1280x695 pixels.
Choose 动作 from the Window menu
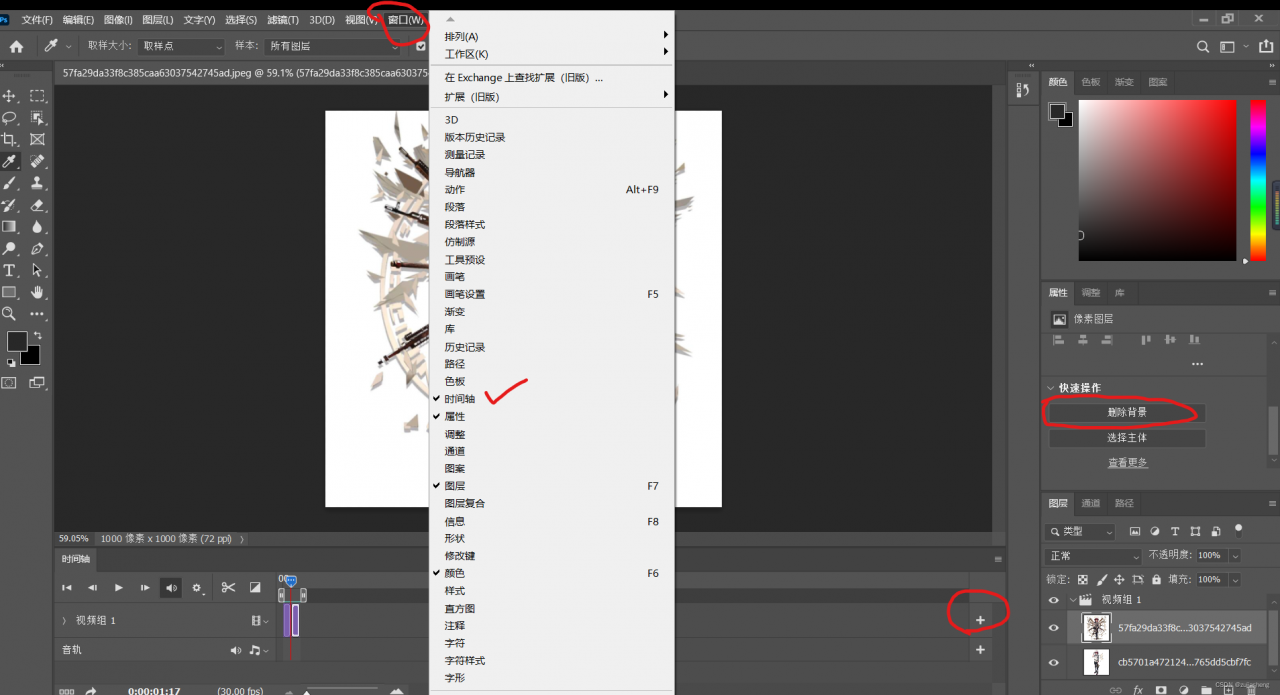pyautogui.click(x=552, y=189)
